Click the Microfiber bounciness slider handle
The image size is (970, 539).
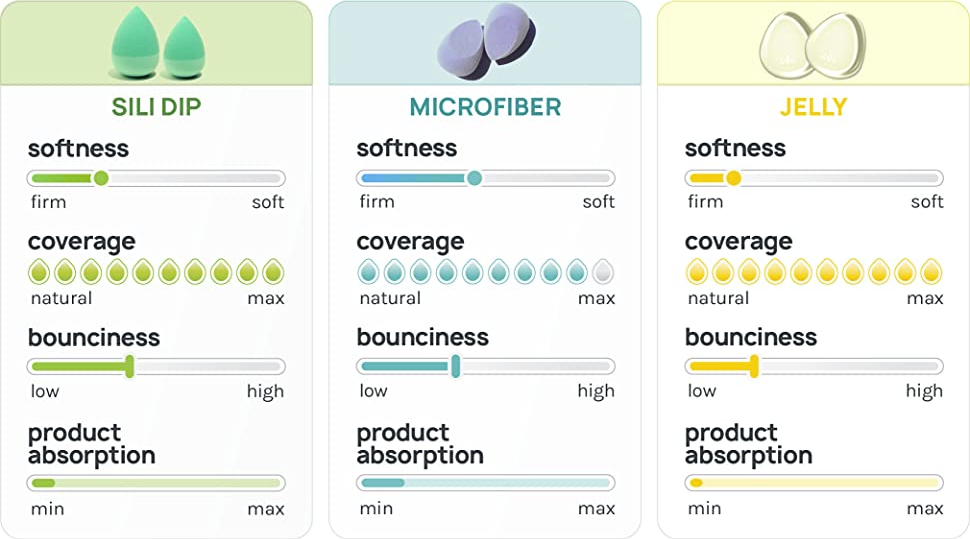point(456,367)
